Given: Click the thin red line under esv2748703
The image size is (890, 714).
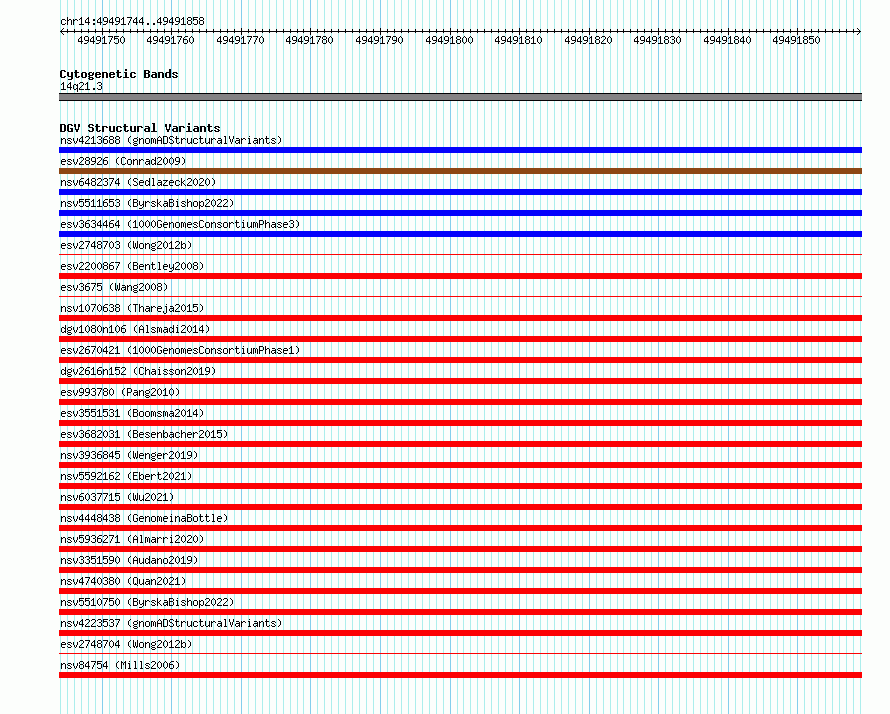Looking at the screenshot, I should coord(460,255).
